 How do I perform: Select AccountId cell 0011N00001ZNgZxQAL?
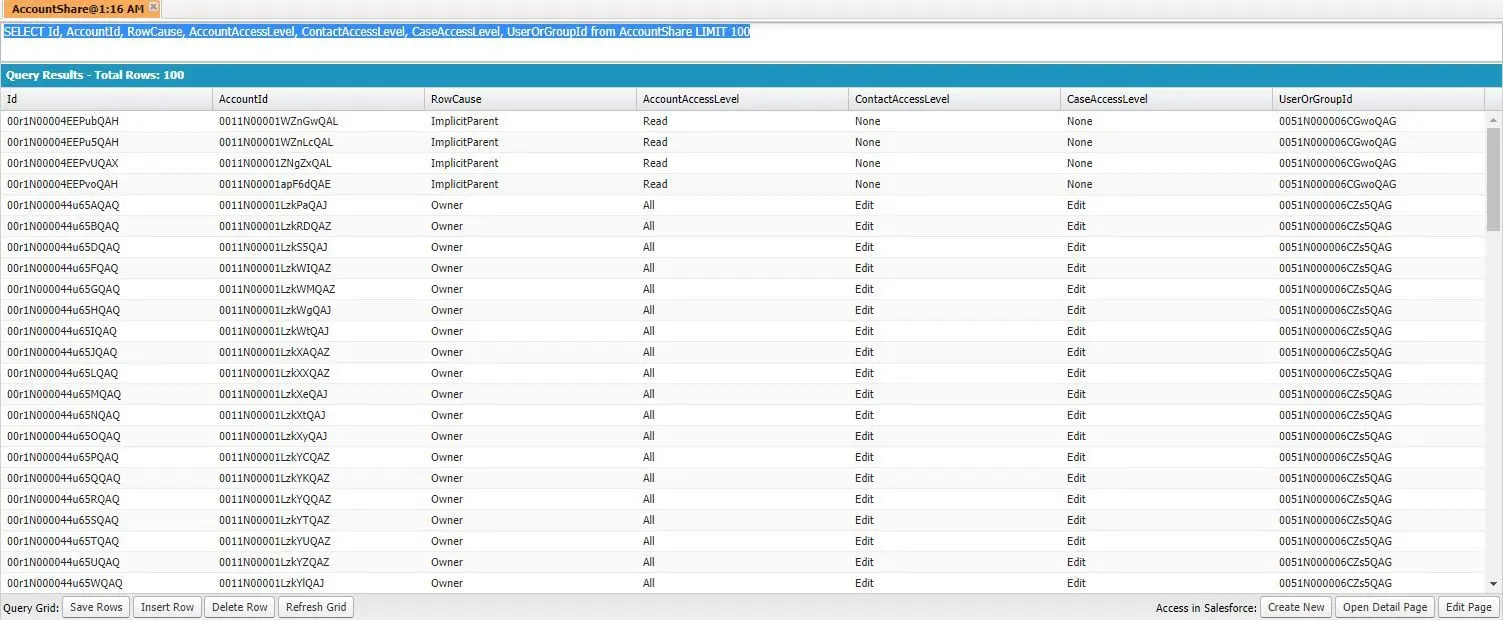pos(318,163)
